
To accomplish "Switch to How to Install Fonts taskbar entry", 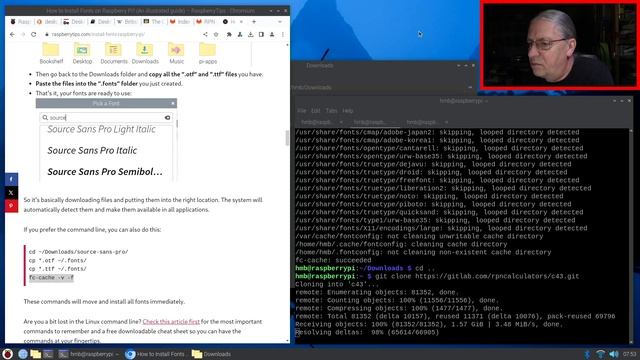I will point(155,354).
